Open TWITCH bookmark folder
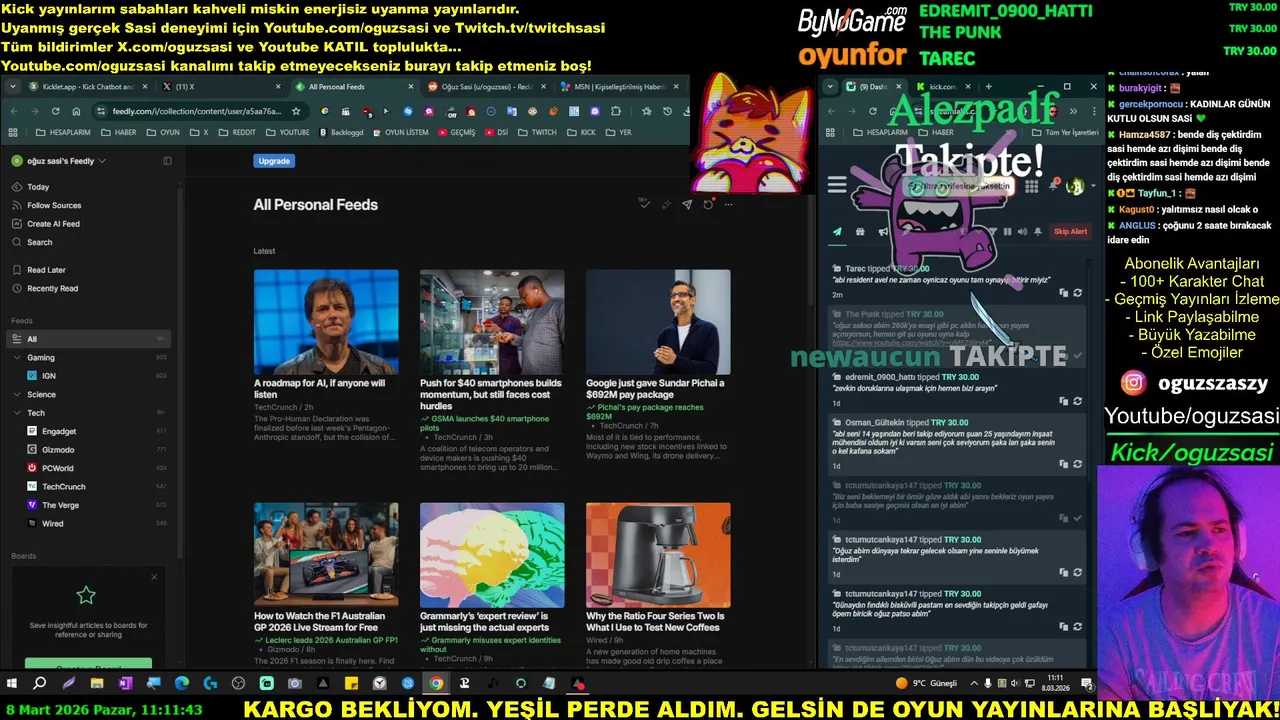 537,132
